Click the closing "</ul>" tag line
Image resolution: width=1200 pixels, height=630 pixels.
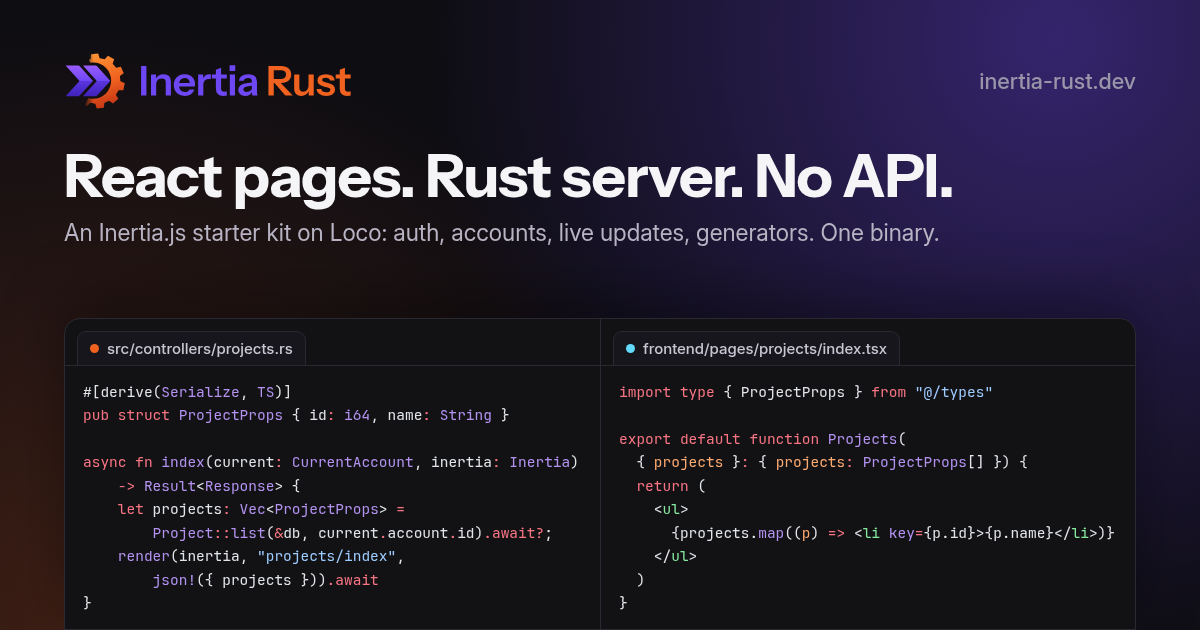675,556
